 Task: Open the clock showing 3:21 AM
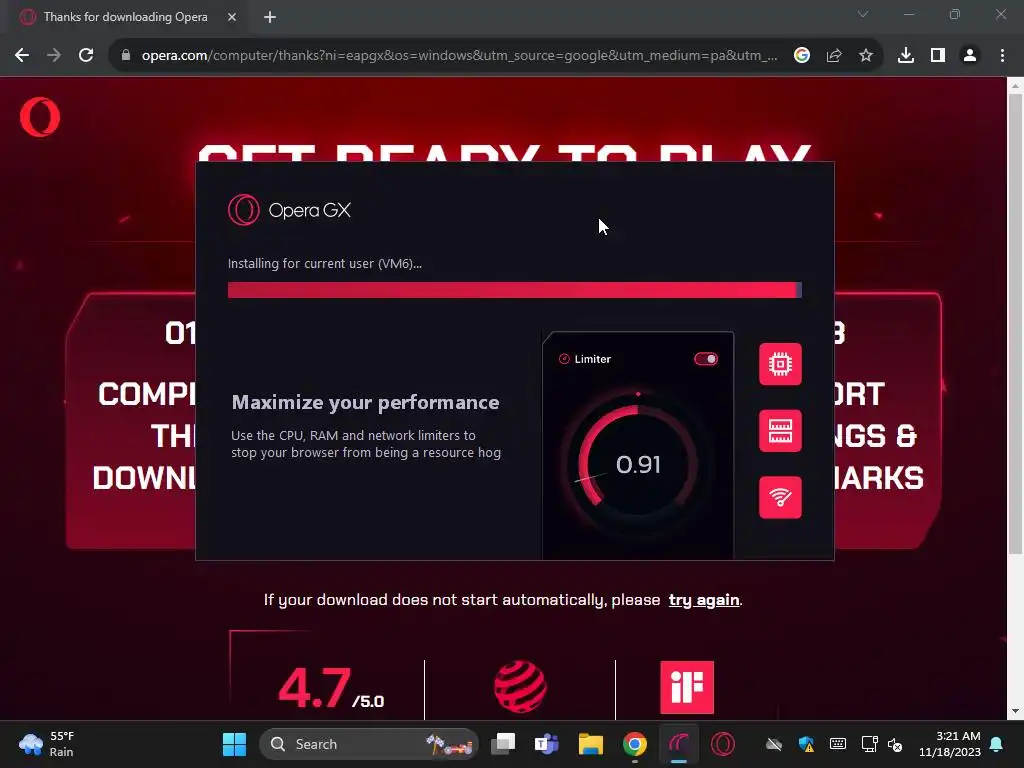pos(950,744)
